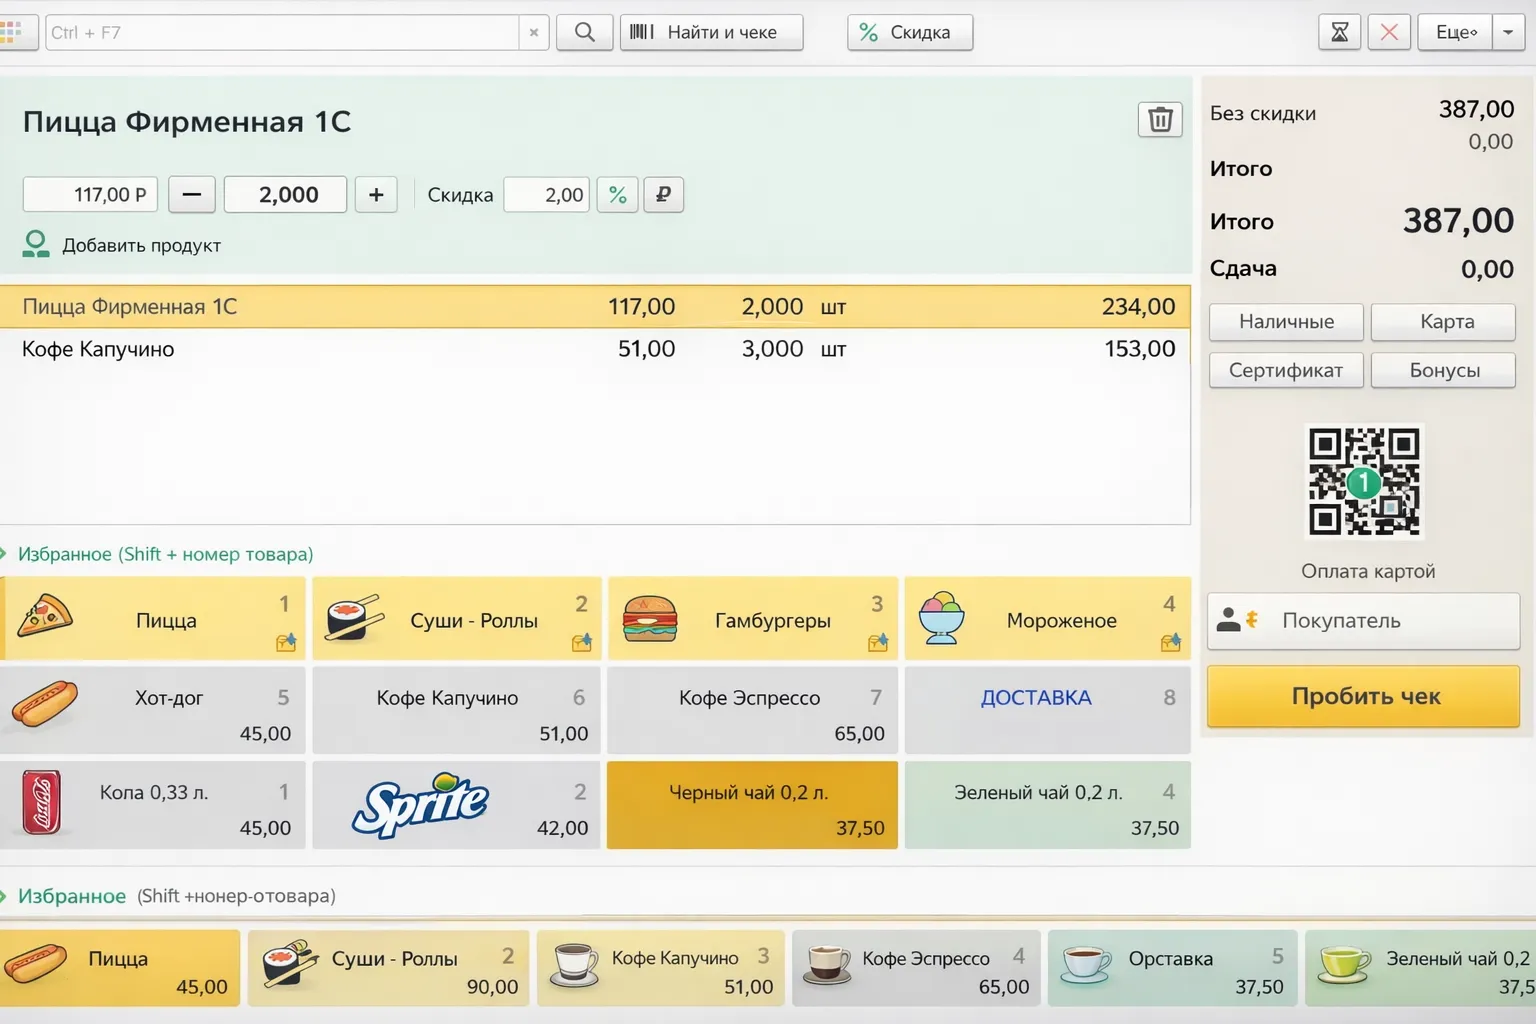Cancel receipt with the red X icon
Viewport: 1536px width, 1024px height.
[x=1389, y=32]
